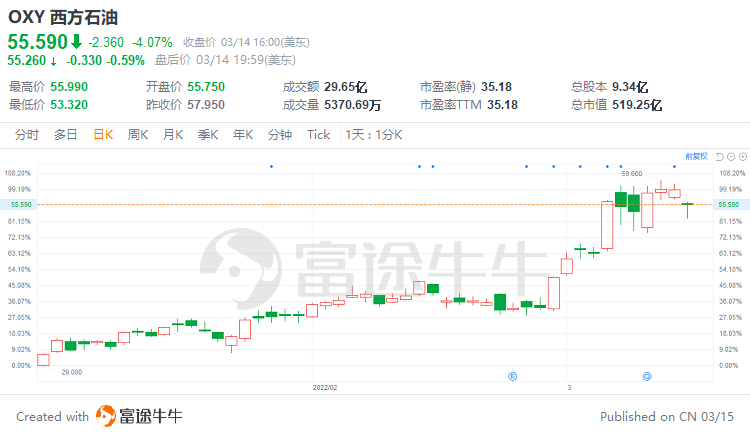Open the 分钟 minute chart tab
The width and height of the screenshot is (750, 437).
pos(280,135)
